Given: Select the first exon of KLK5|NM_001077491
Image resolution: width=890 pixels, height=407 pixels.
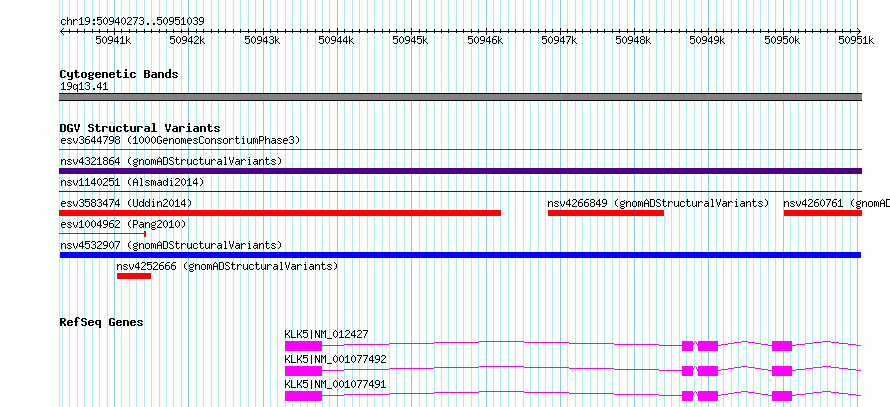Looking at the screenshot, I should (303, 396).
